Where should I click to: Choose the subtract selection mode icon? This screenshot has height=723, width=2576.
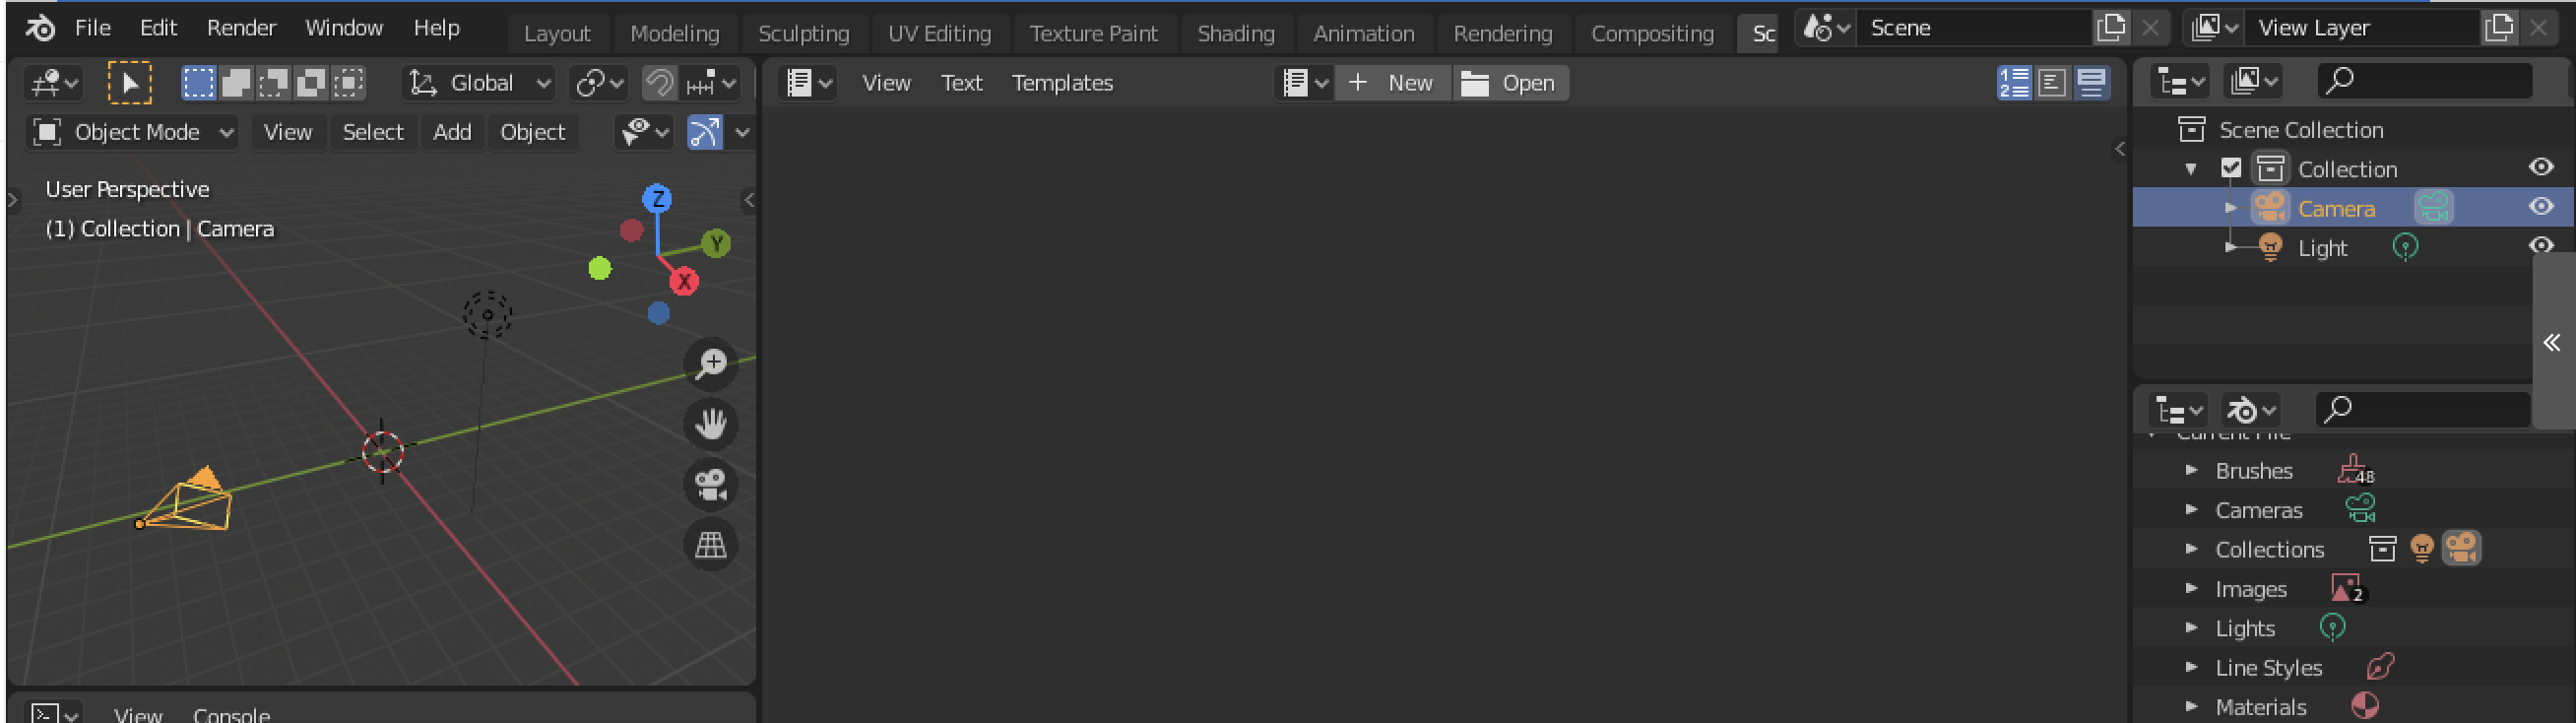click(273, 83)
